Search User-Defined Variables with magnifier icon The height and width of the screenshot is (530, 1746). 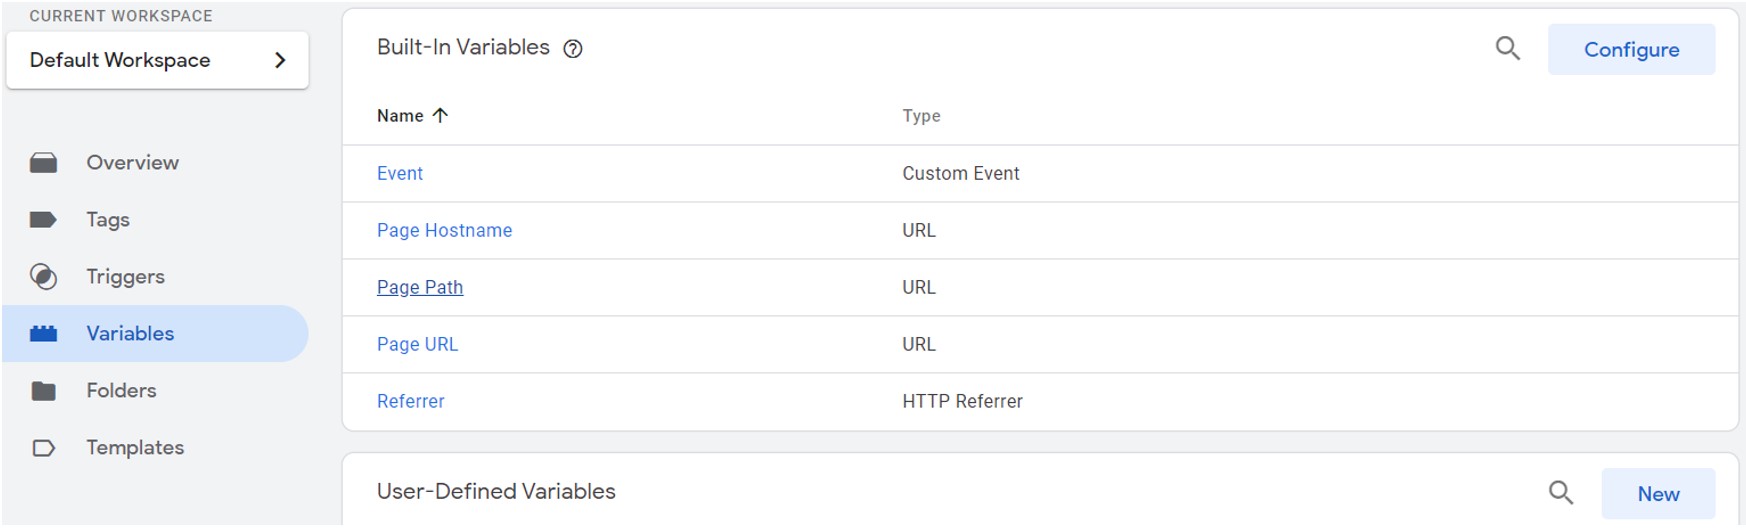click(x=1560, y=492)
